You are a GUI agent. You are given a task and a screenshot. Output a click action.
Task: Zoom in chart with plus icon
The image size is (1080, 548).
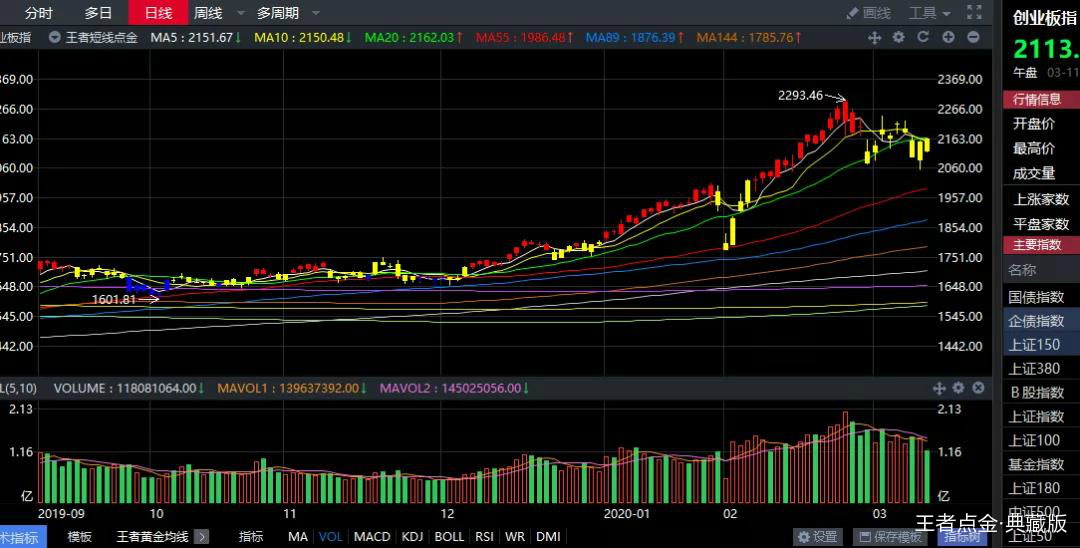click(x=947, y=37)
